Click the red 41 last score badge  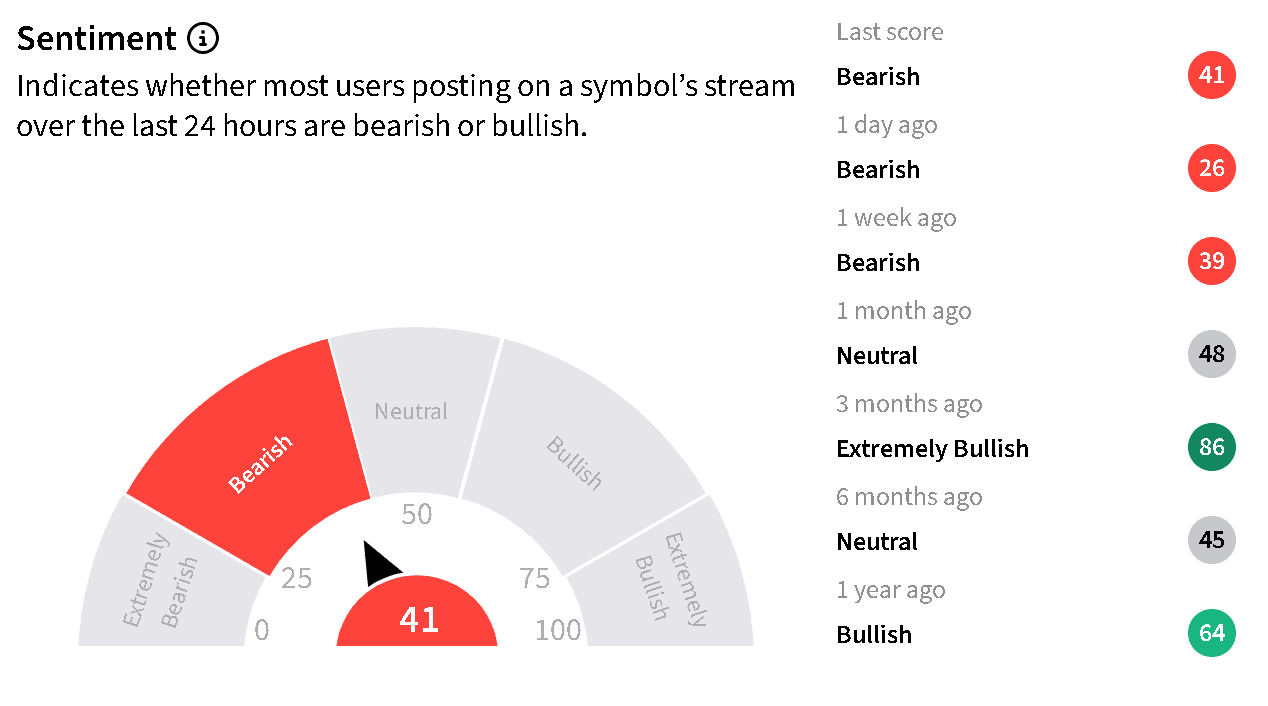pos(1212,76)
